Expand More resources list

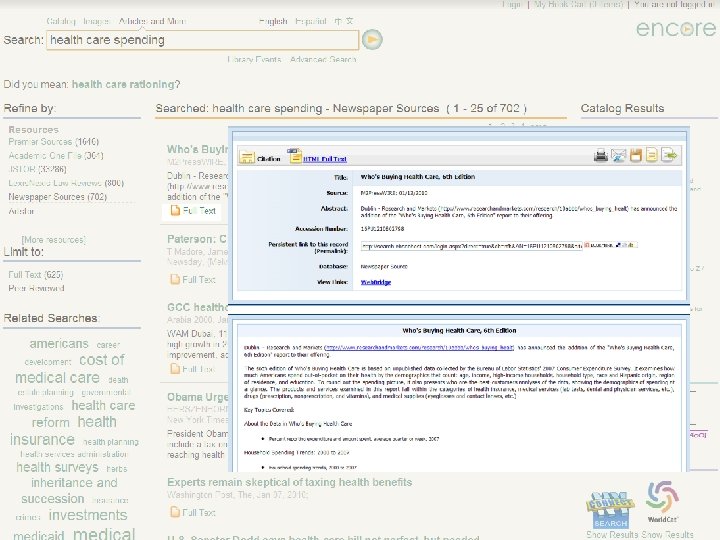tap(54, 240)
